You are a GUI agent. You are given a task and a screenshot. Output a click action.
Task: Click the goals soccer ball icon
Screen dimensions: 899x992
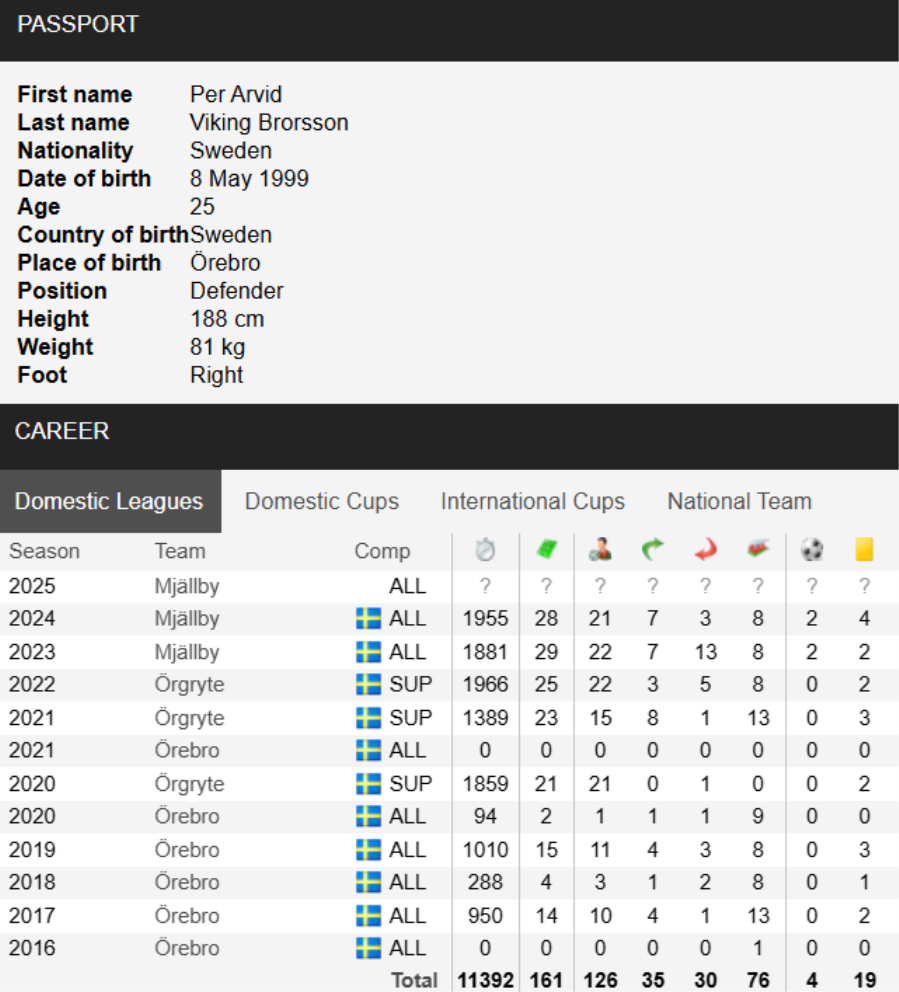(x=812, y=549)
